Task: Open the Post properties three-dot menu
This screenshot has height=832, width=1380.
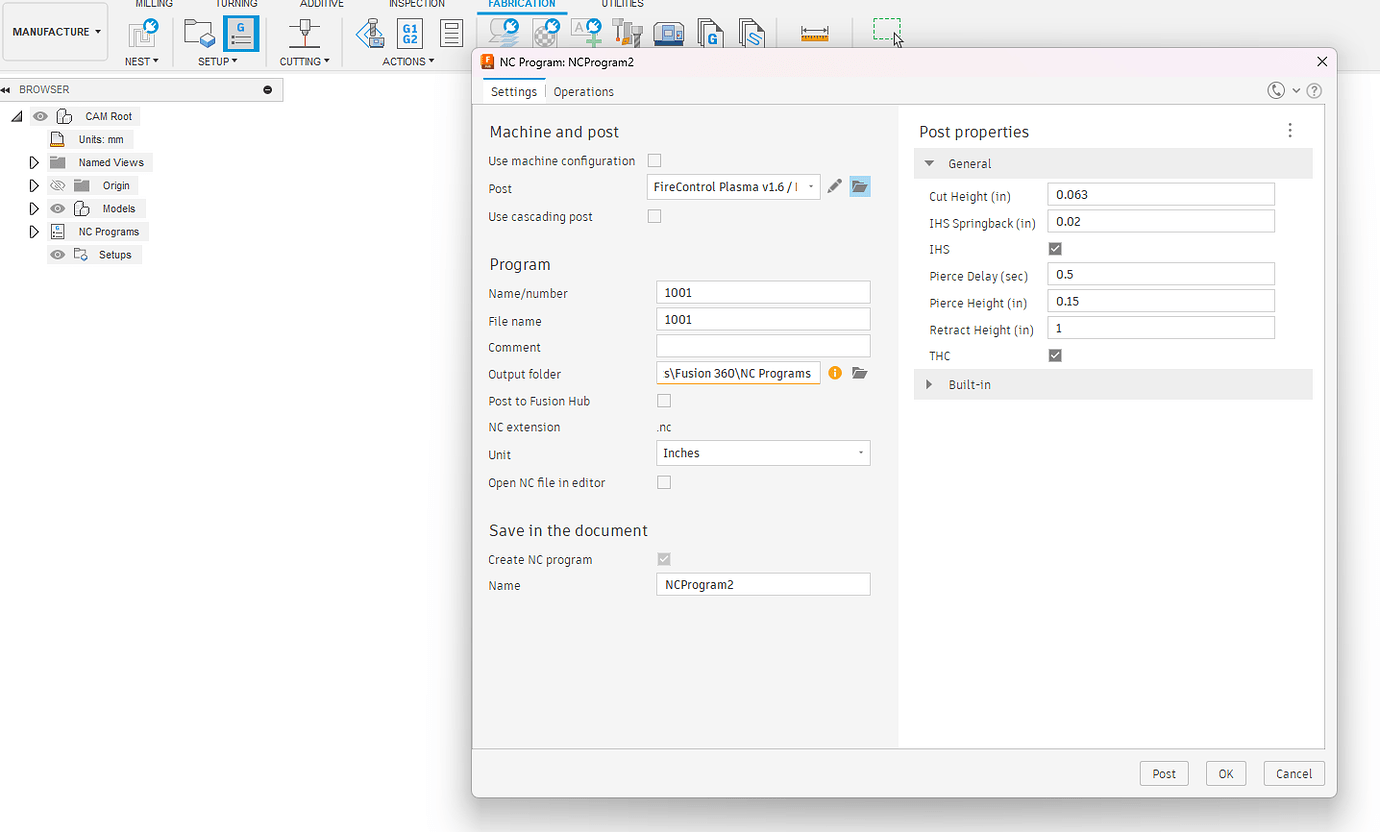Action: point(1290,131)
